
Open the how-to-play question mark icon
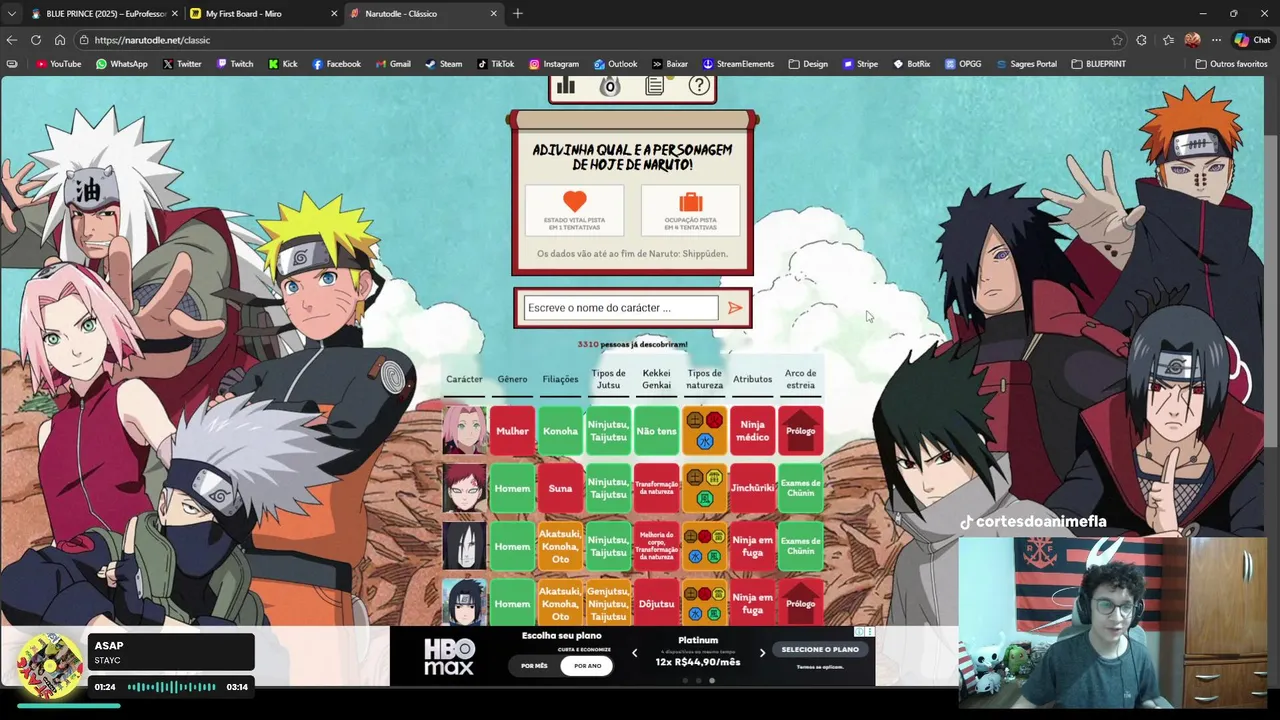pyautogui.click(x=699, y=86)
